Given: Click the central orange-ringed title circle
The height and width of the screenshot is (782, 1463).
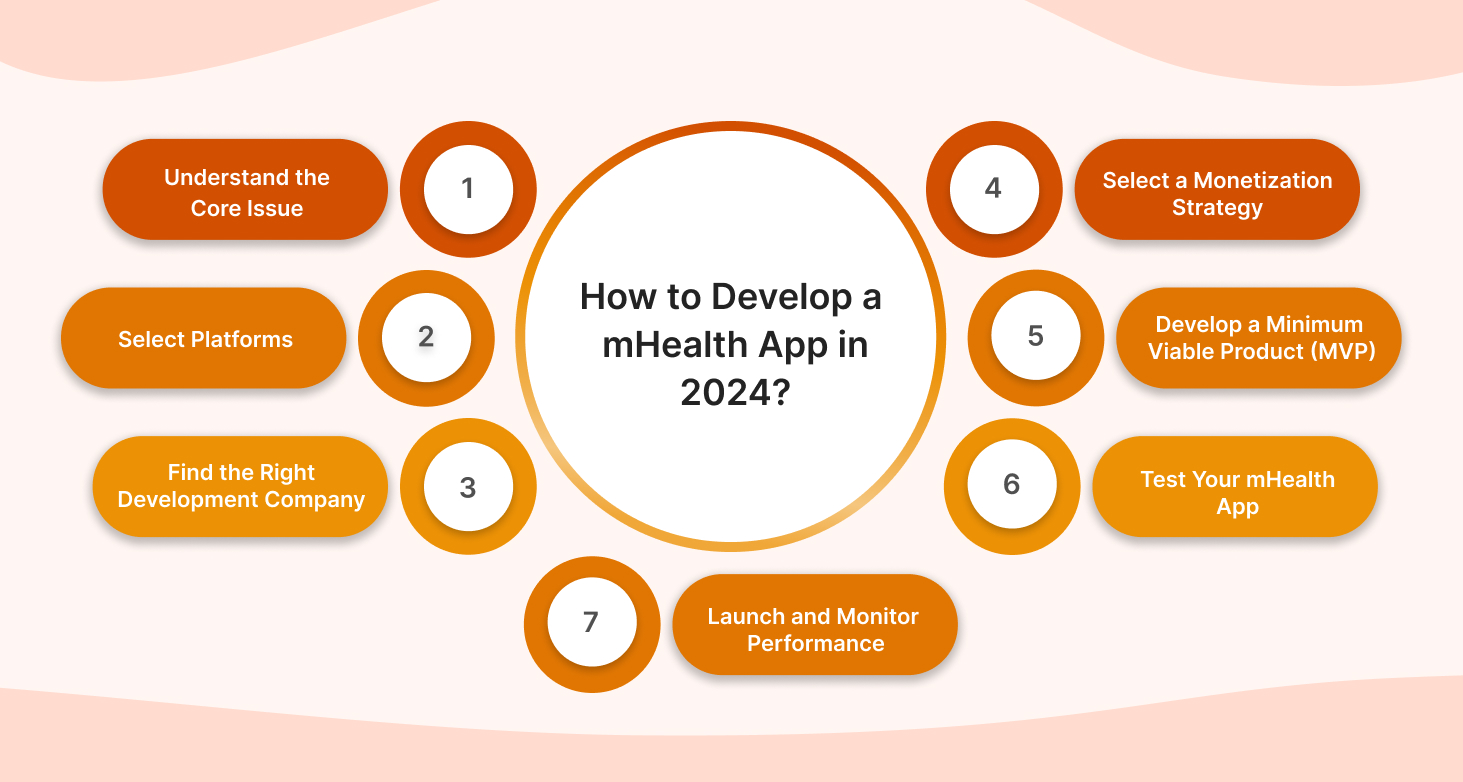Looking at the screenshot, I should click(731, 345).
